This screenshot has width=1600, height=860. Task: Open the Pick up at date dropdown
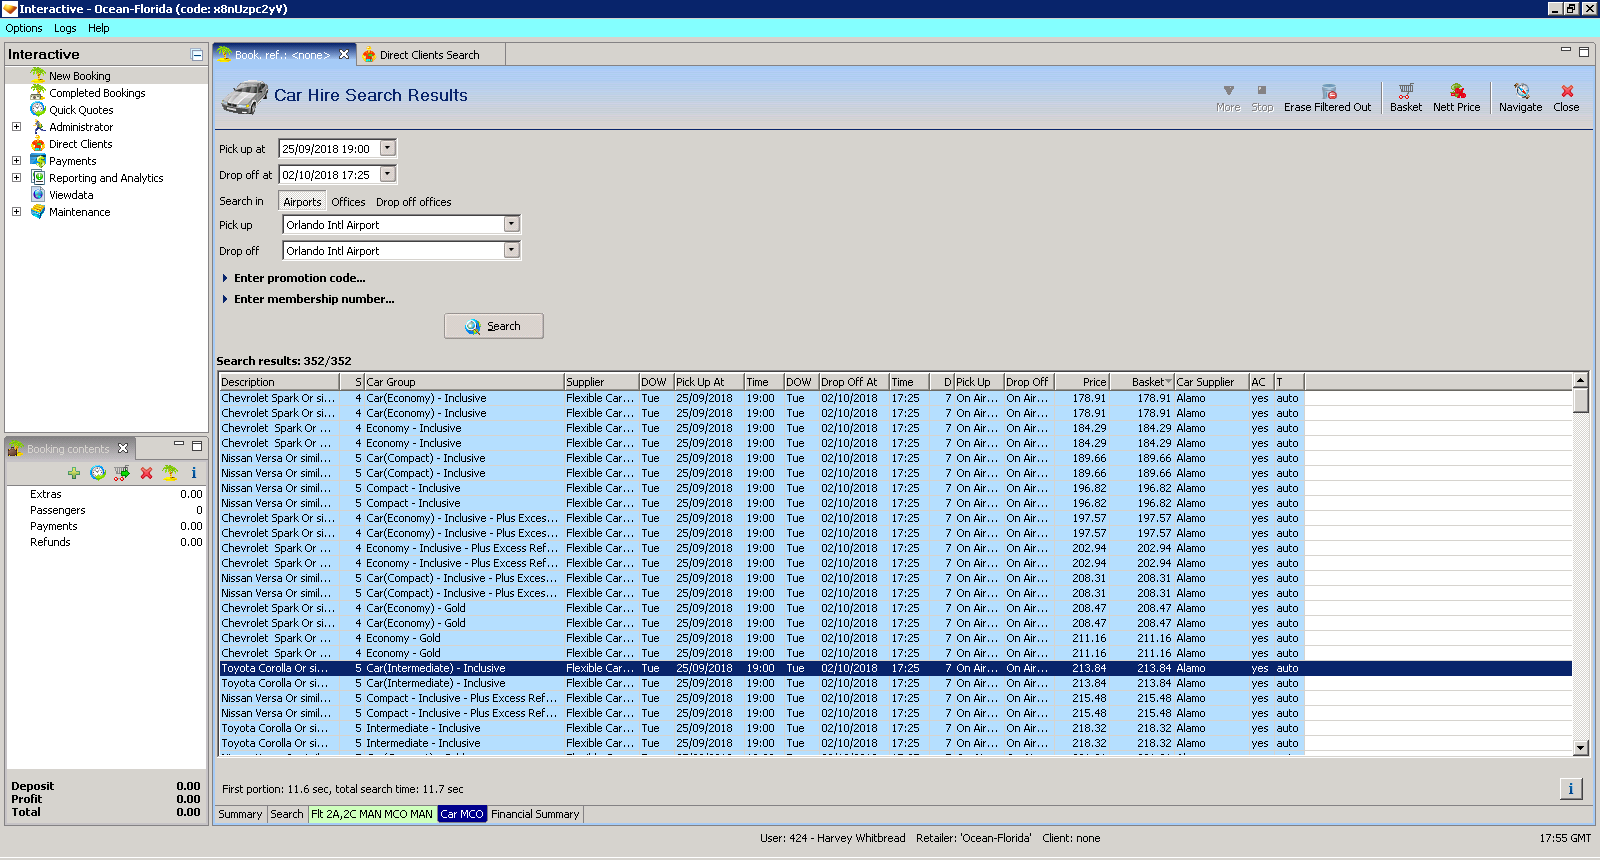click(x=388, y=148)
